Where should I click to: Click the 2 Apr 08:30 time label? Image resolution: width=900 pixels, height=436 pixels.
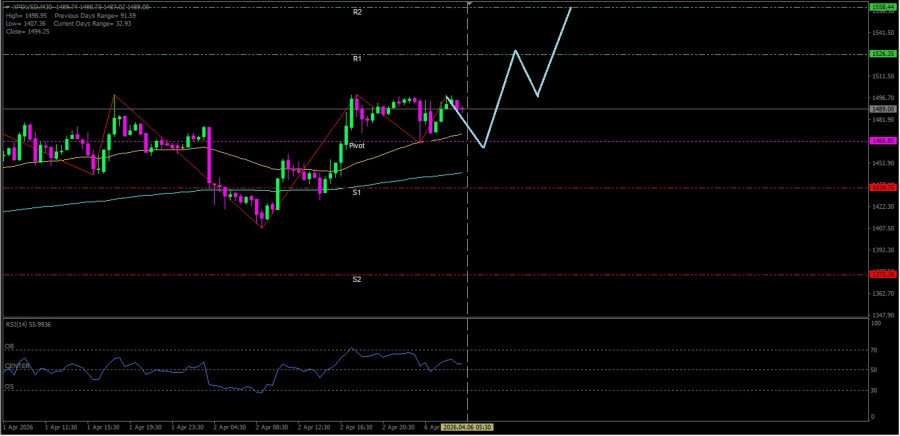271,427
